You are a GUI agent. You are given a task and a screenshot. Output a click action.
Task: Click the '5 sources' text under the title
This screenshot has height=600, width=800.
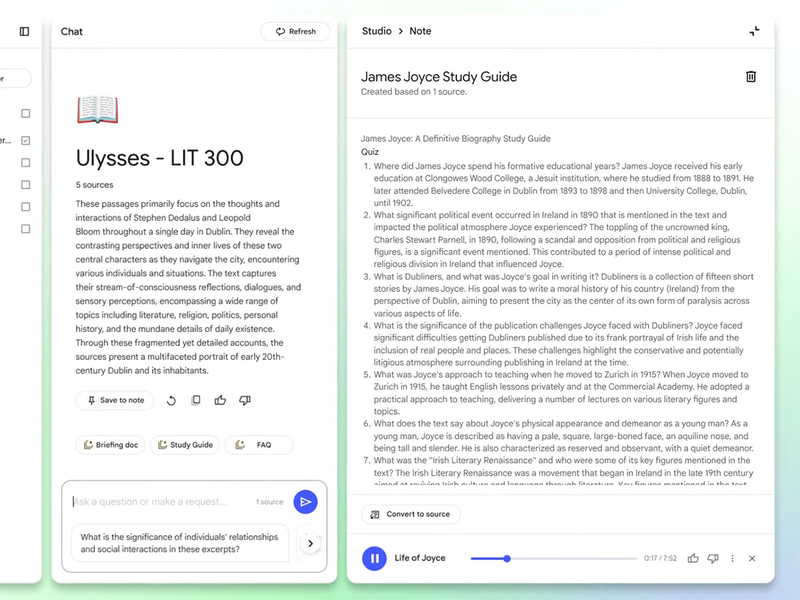(94, 185)
